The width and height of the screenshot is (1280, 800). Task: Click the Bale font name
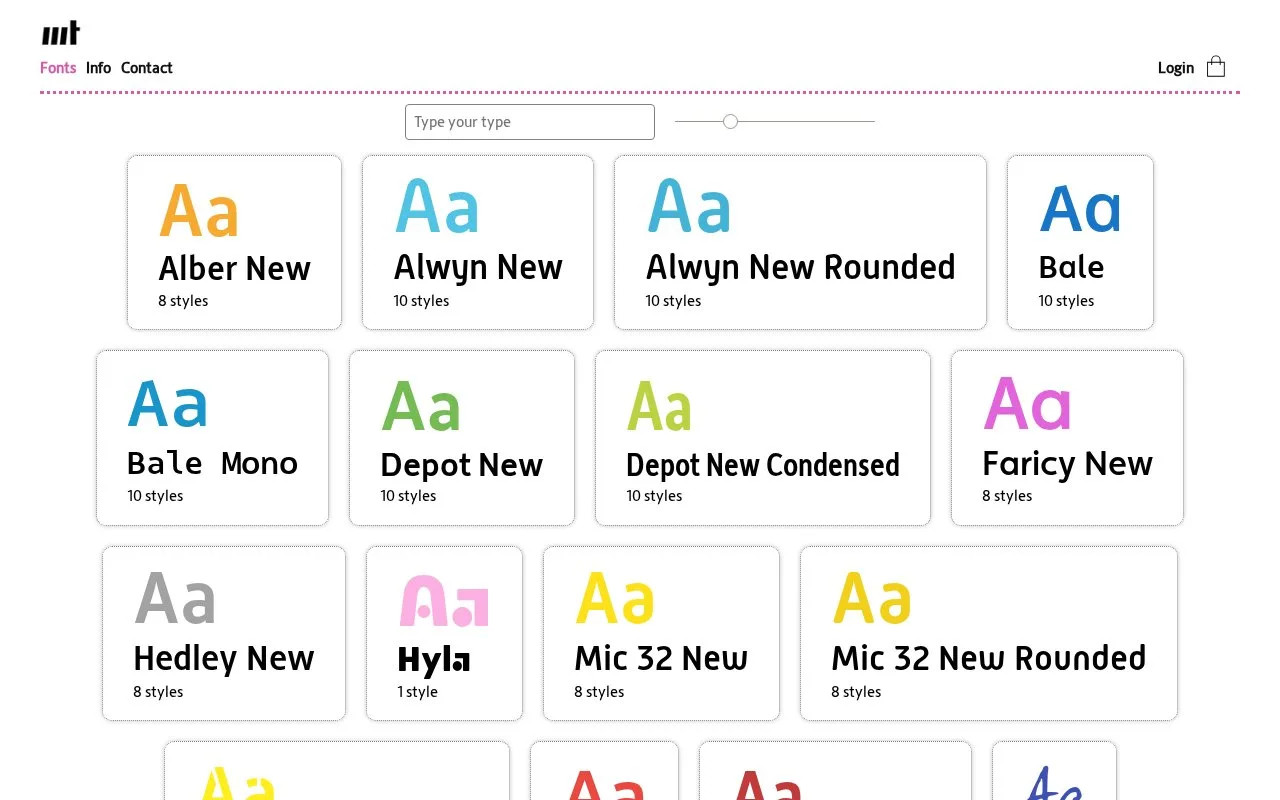point(1071,267)
